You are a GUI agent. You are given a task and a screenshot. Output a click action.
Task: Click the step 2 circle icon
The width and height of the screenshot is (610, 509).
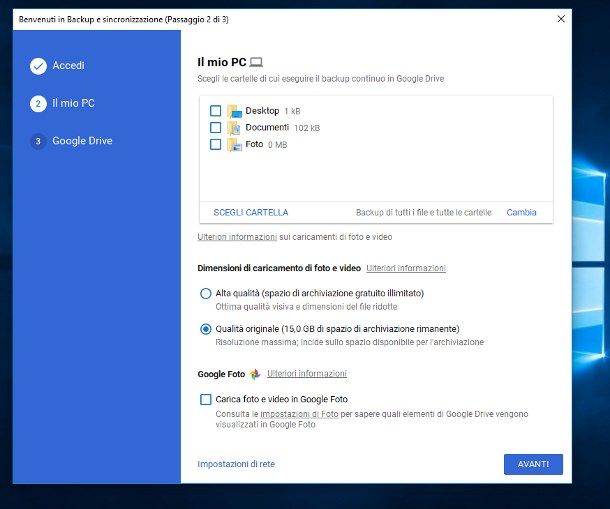(38, 104)
